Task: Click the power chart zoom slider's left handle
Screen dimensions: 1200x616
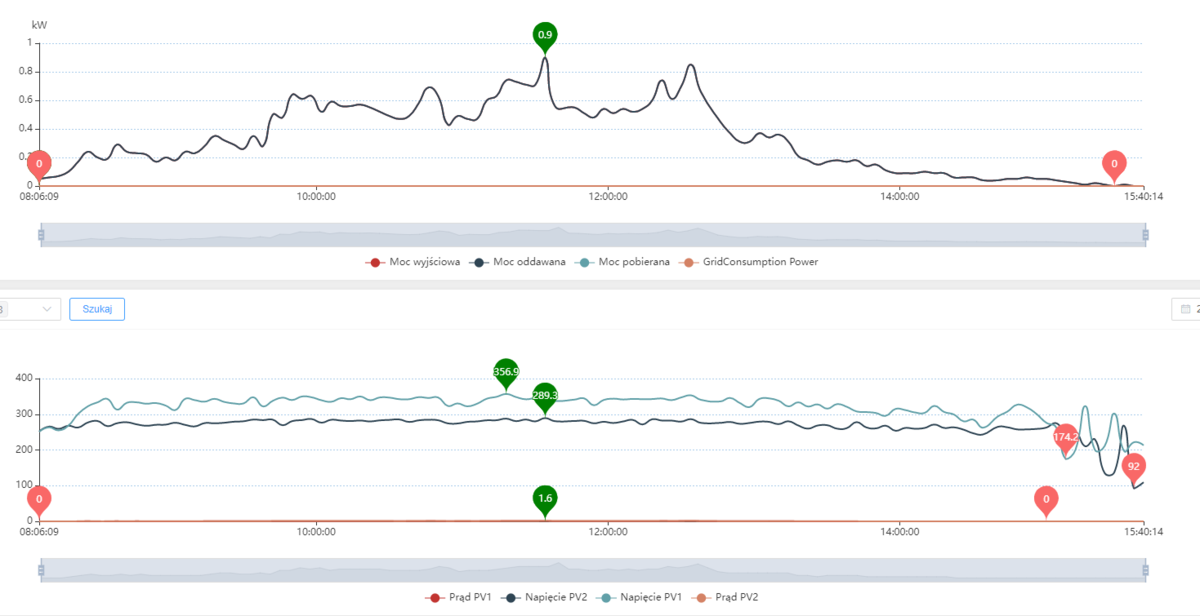Action: coord(41,235)
